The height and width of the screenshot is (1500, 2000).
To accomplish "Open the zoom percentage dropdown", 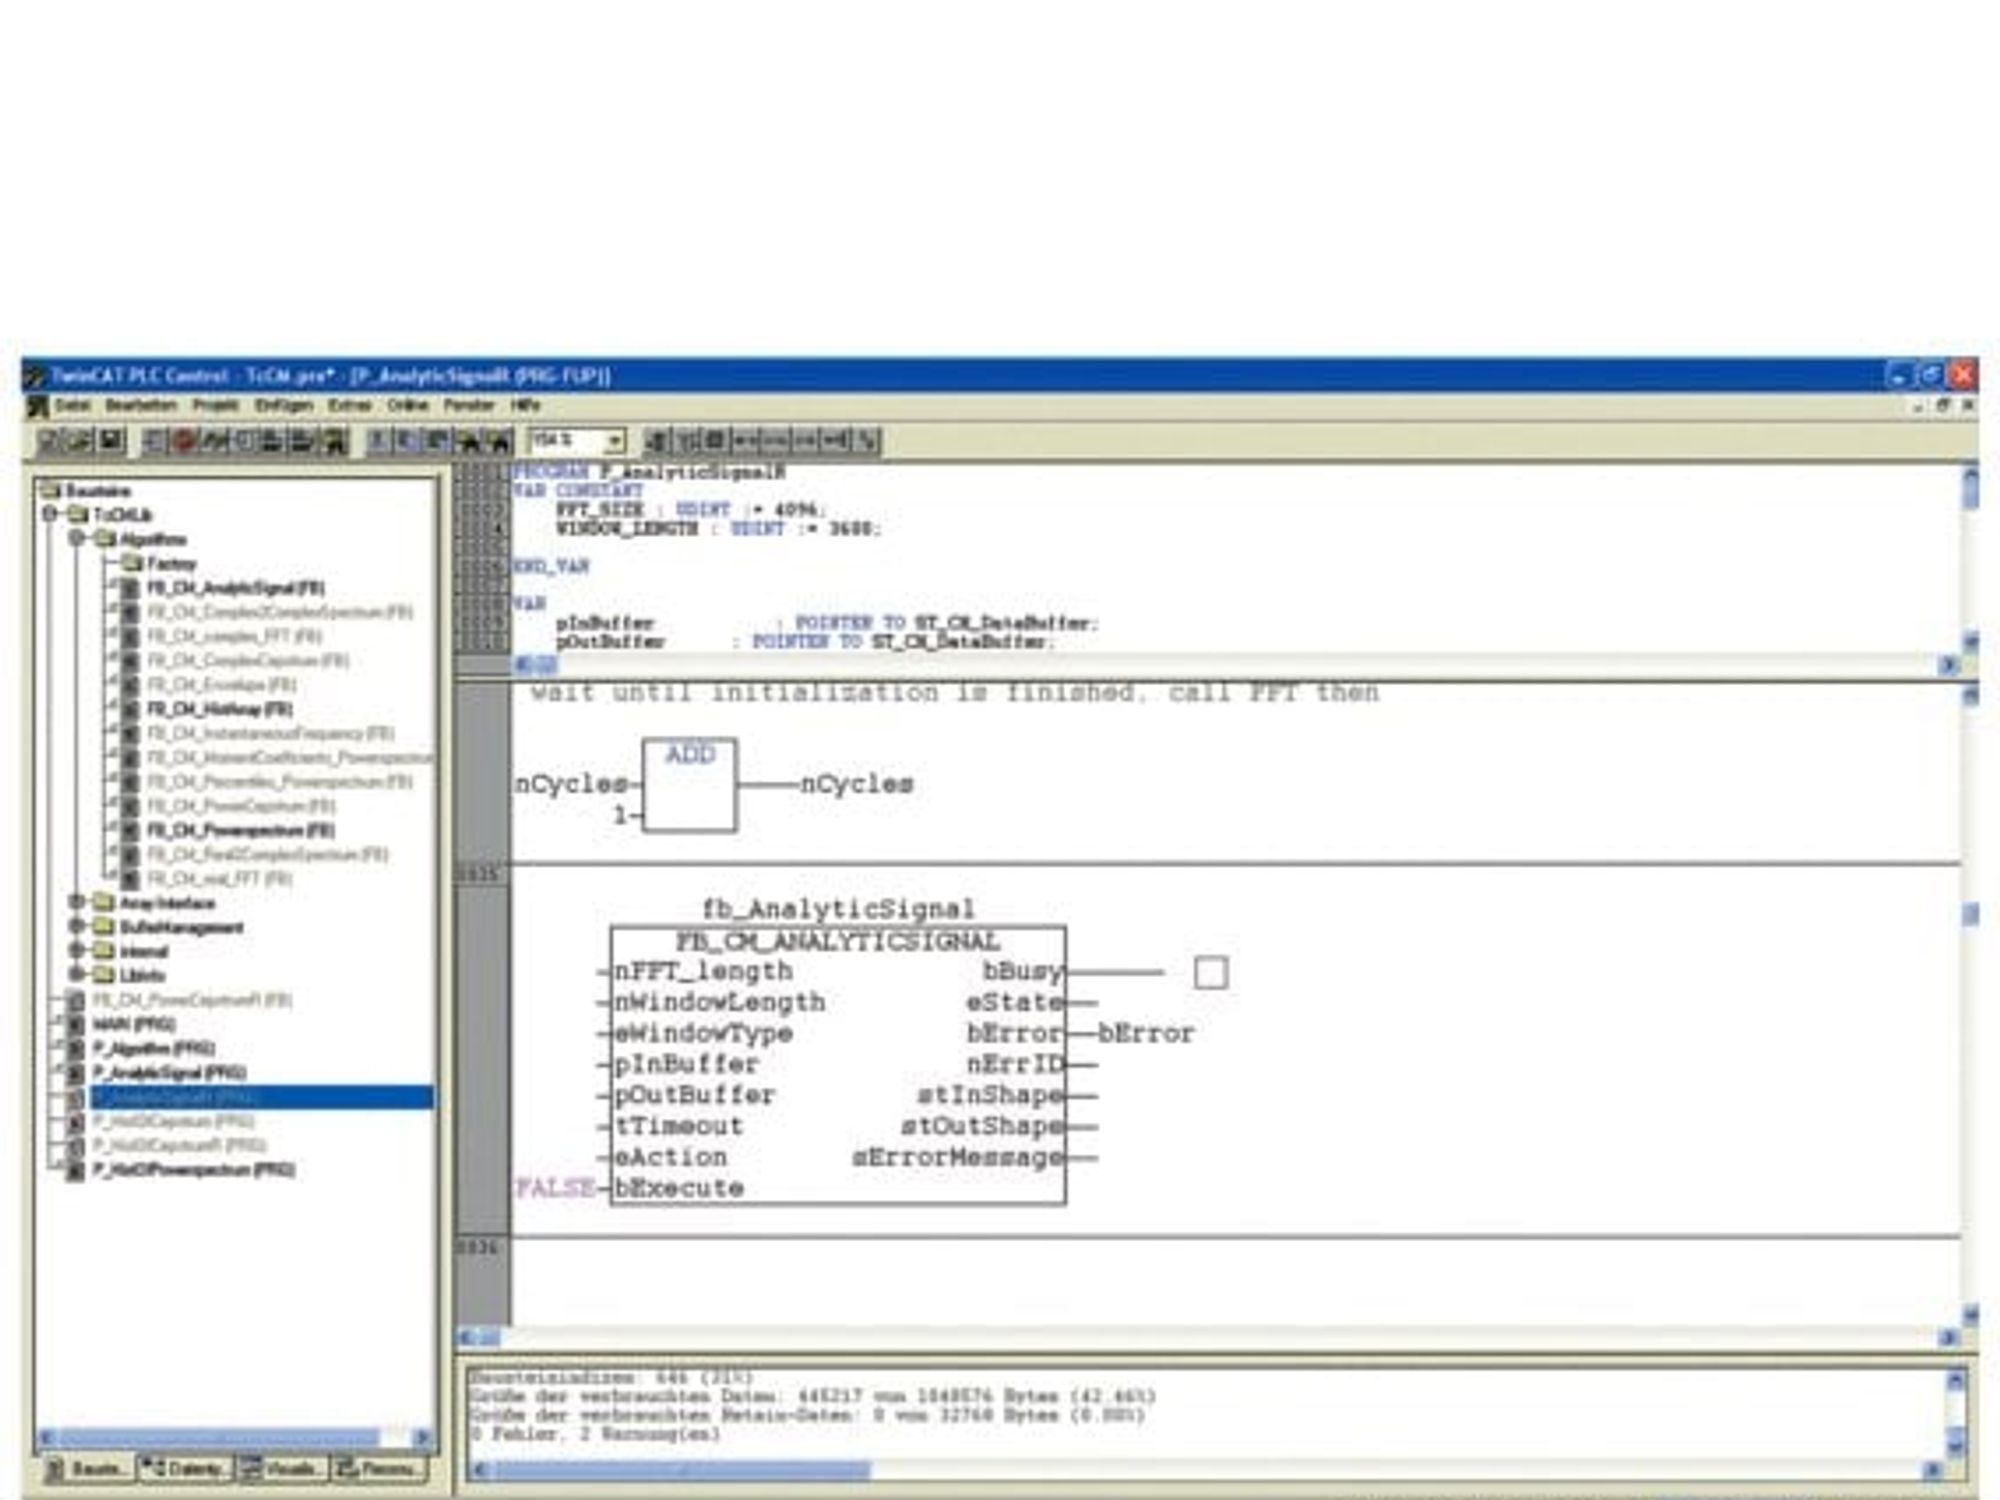I will 614,440.
